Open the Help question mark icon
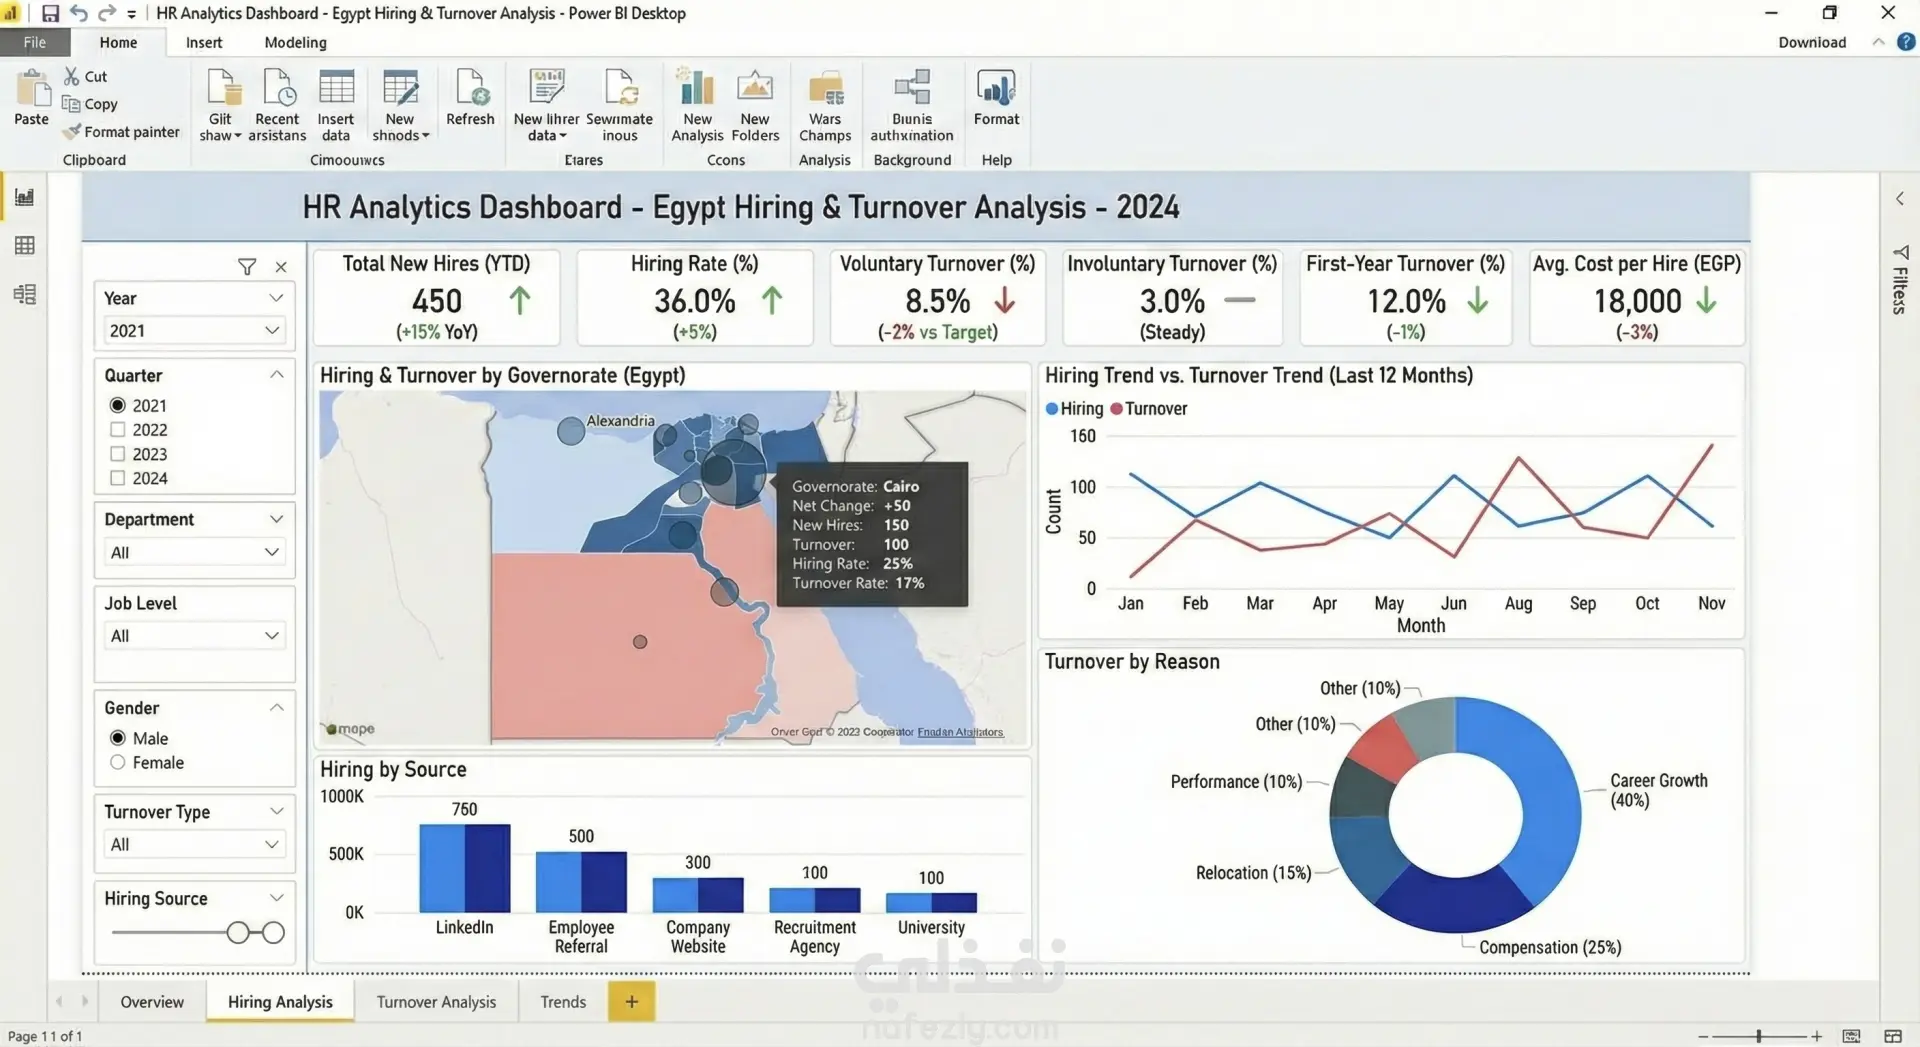This screenshot has width=1920, height=1047. click(x=1906, y=42)
